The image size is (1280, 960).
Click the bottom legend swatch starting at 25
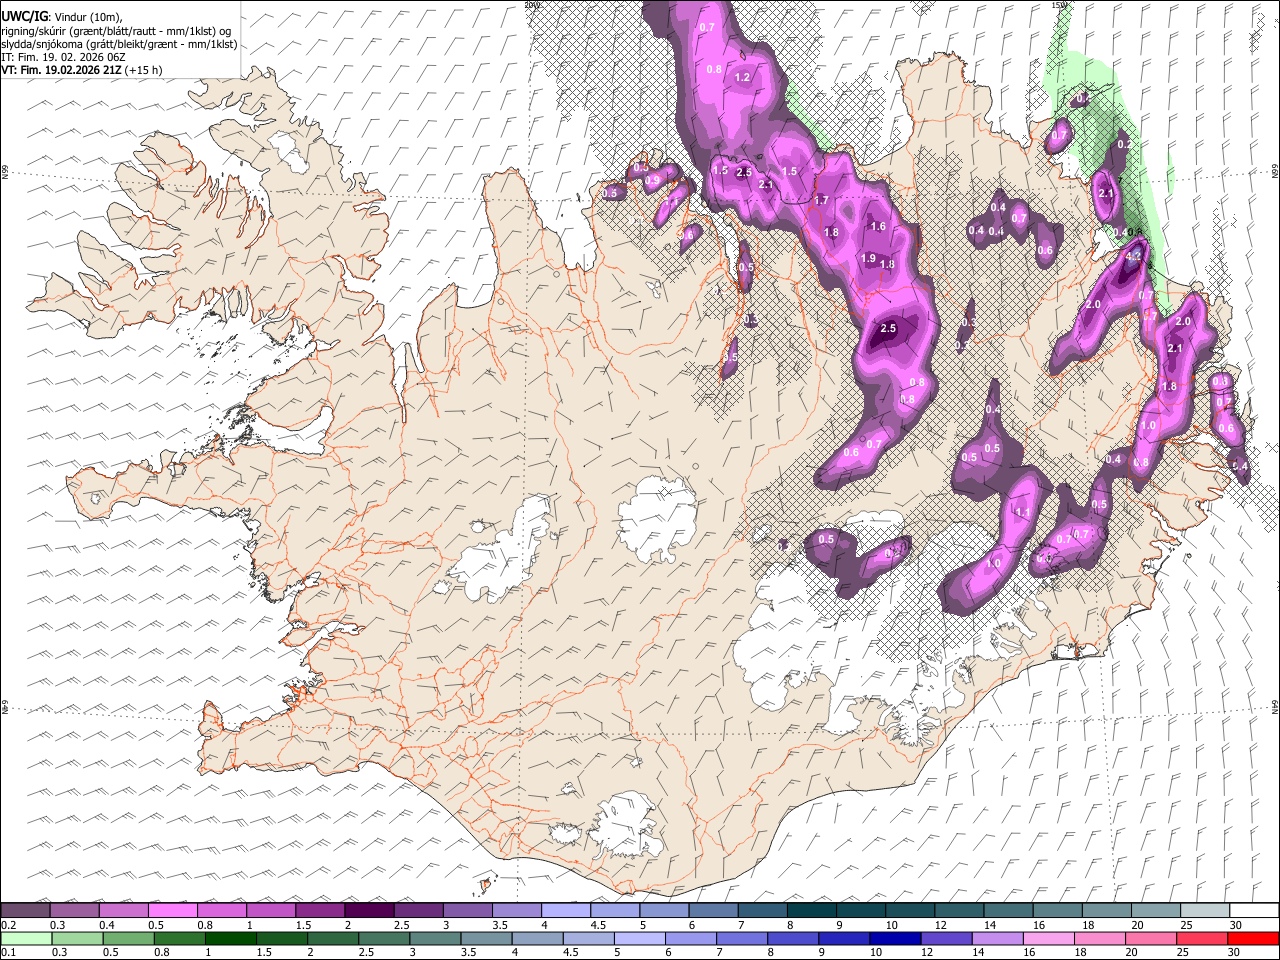pyautogui.click(x=1202, y=938)
